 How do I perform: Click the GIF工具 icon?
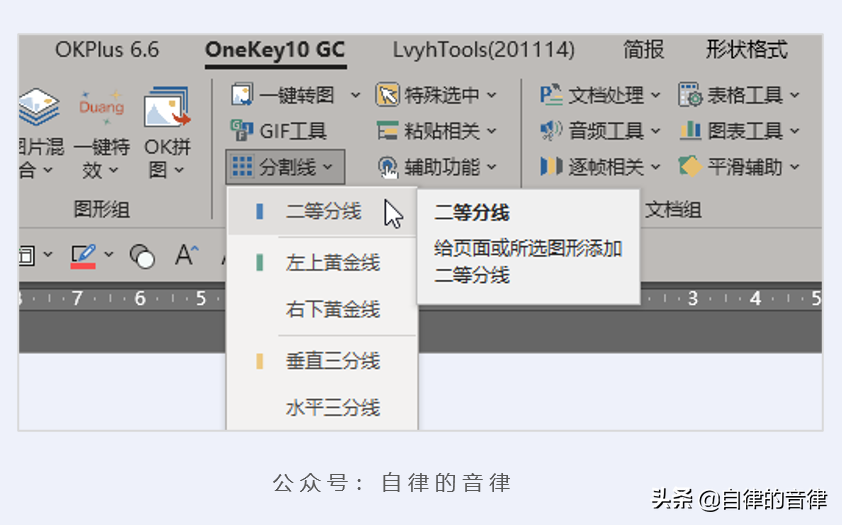point(242,130)
